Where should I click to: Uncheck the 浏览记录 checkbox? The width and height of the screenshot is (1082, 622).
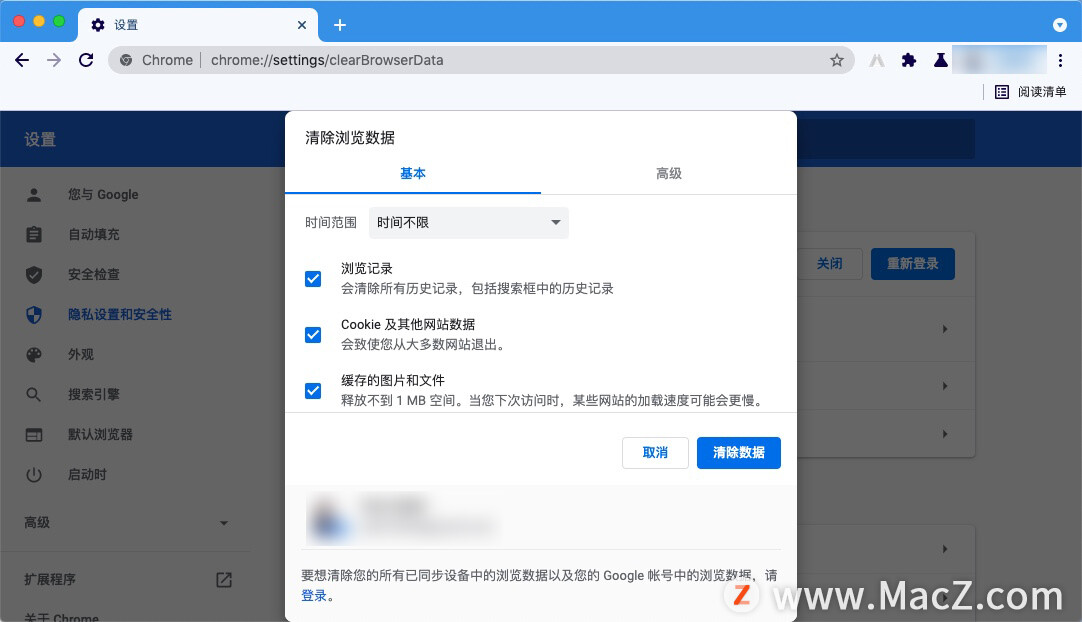coord(313,279)
